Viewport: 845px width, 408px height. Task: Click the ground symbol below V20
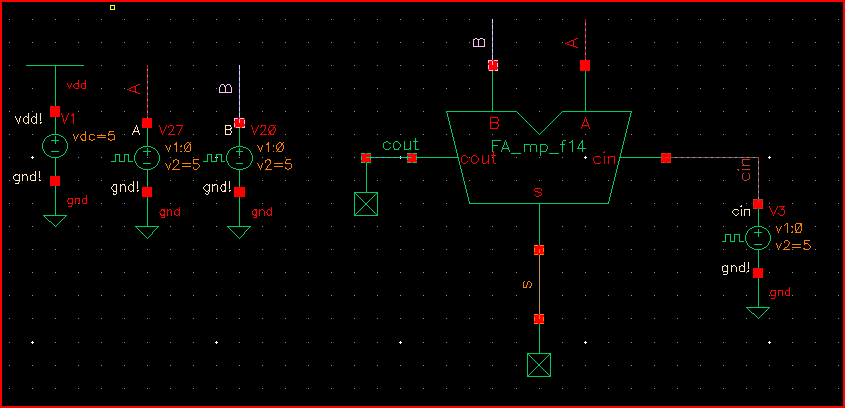coord(239,232)
